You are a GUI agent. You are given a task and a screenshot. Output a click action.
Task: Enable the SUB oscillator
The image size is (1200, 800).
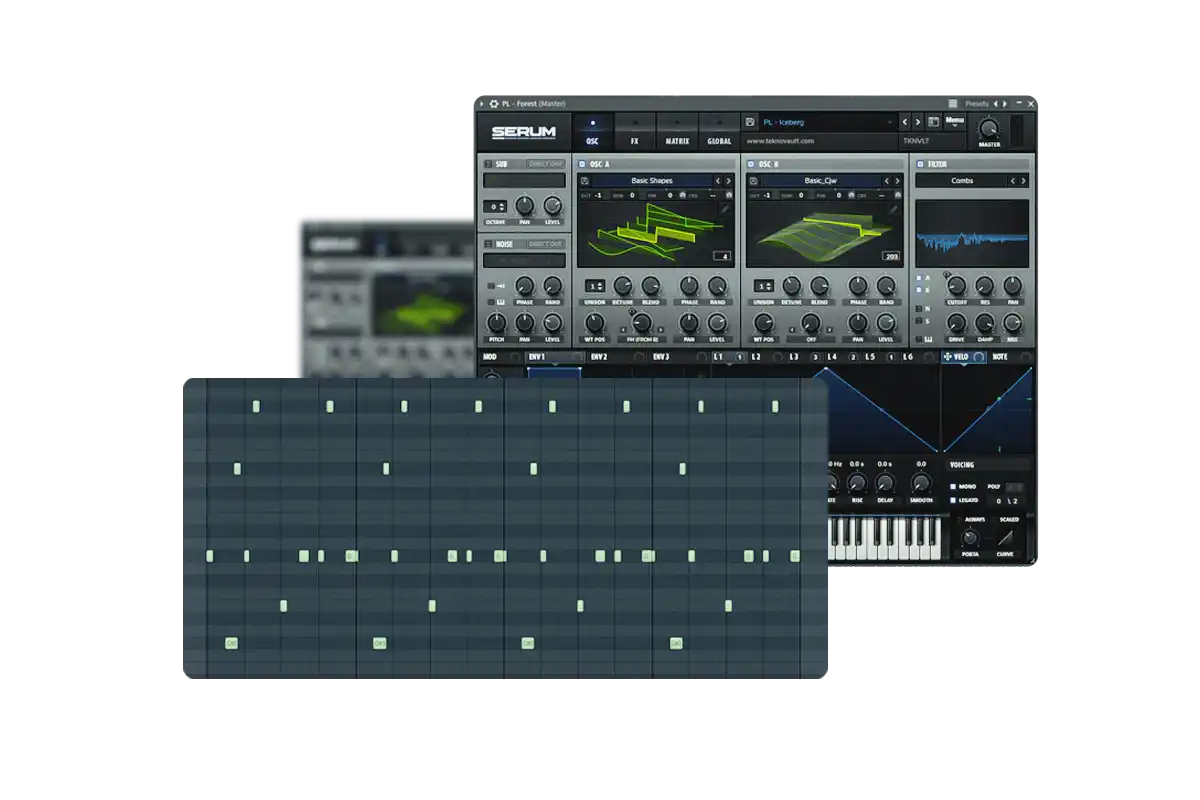click(488, 164)
